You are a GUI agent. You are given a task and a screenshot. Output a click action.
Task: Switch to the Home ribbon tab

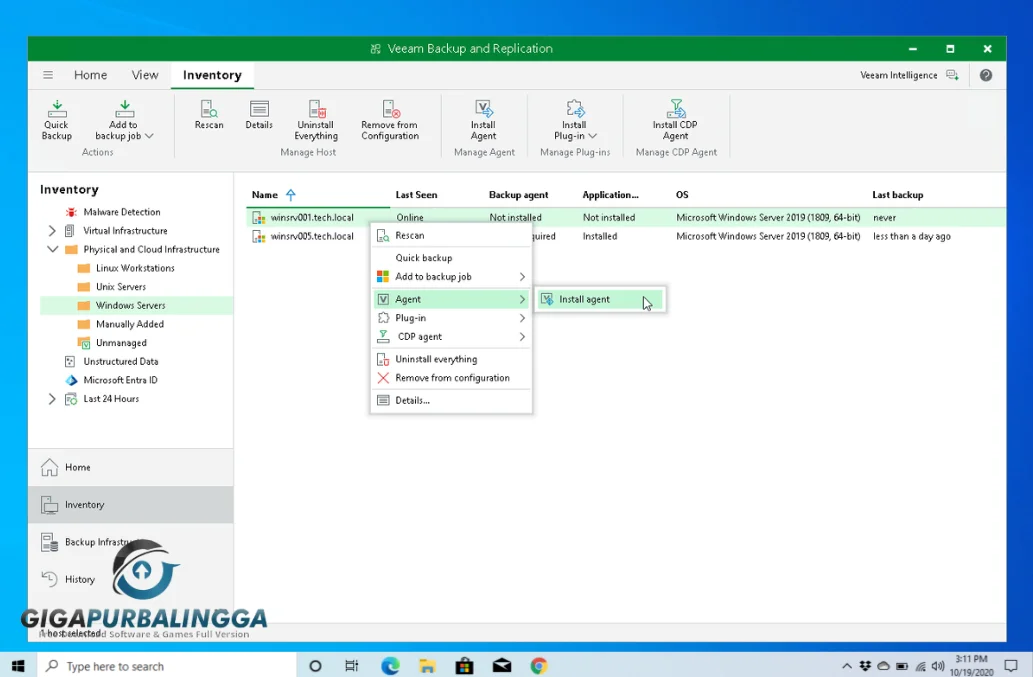click(x=90, y=75)
